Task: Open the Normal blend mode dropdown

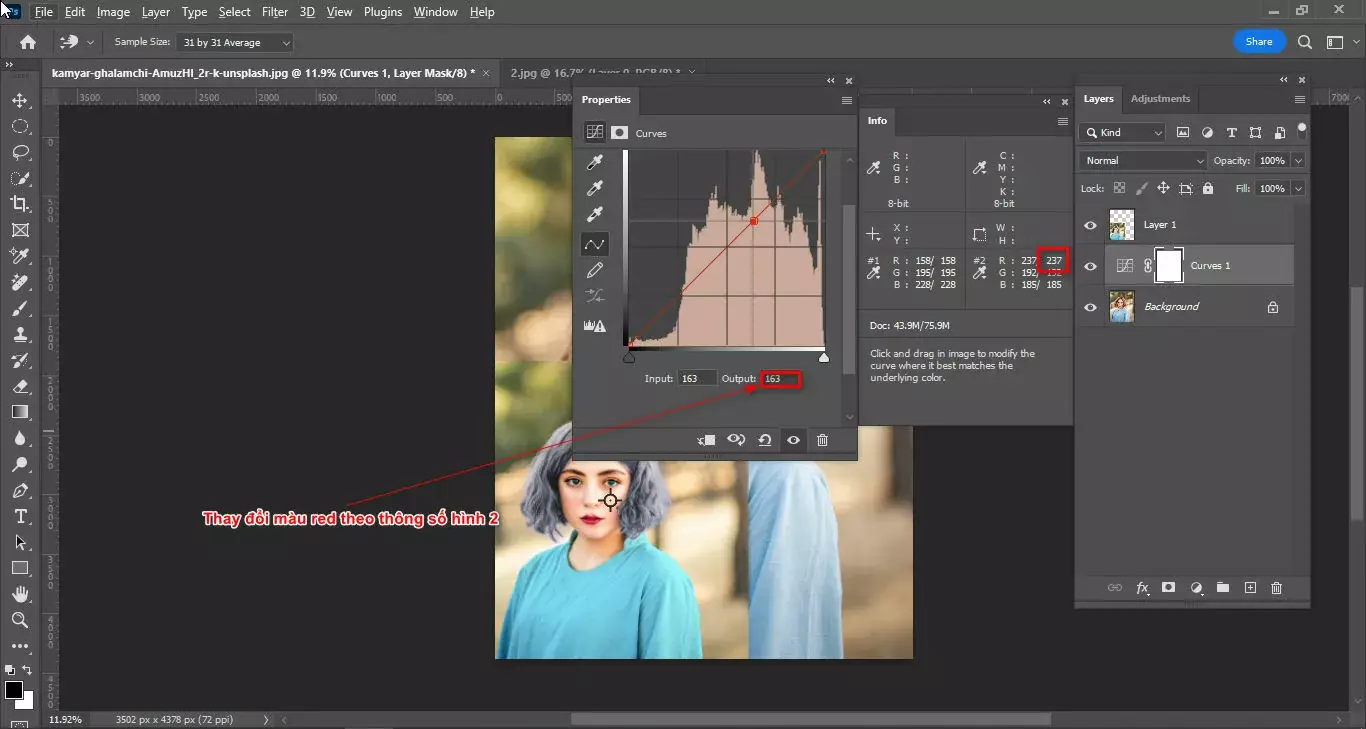Action: click(1140, 160)
